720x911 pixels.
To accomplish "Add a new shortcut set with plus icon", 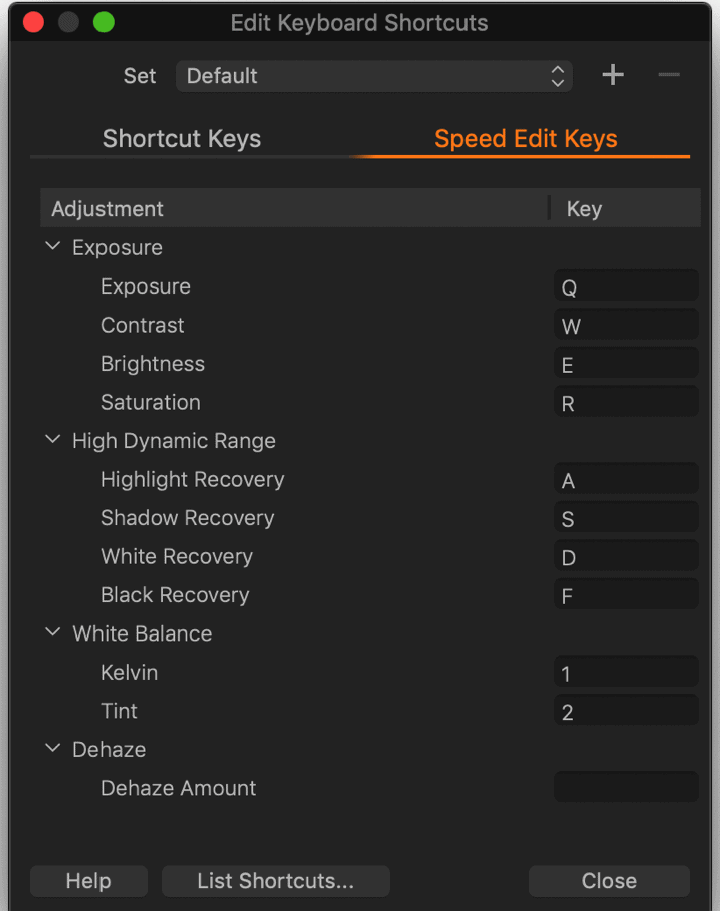I will coord(612,75).
